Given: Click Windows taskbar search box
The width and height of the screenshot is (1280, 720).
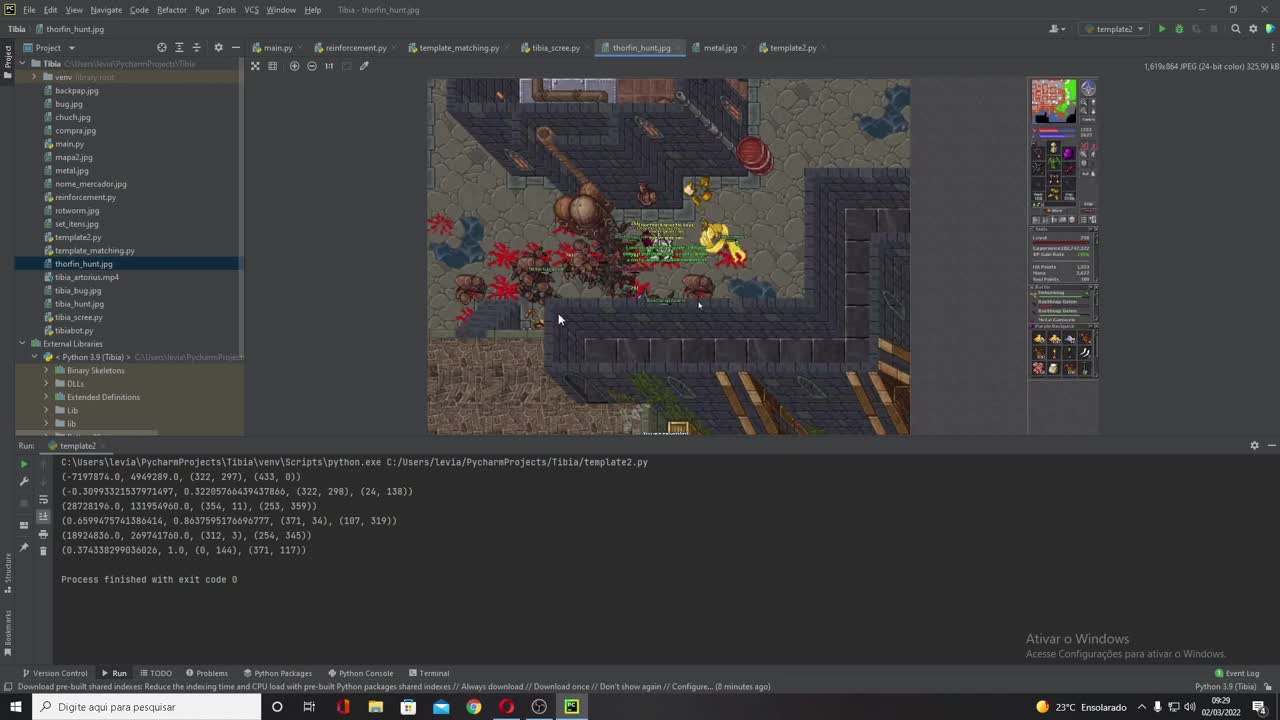Looking at the screenshot, I should pos(146,707).
